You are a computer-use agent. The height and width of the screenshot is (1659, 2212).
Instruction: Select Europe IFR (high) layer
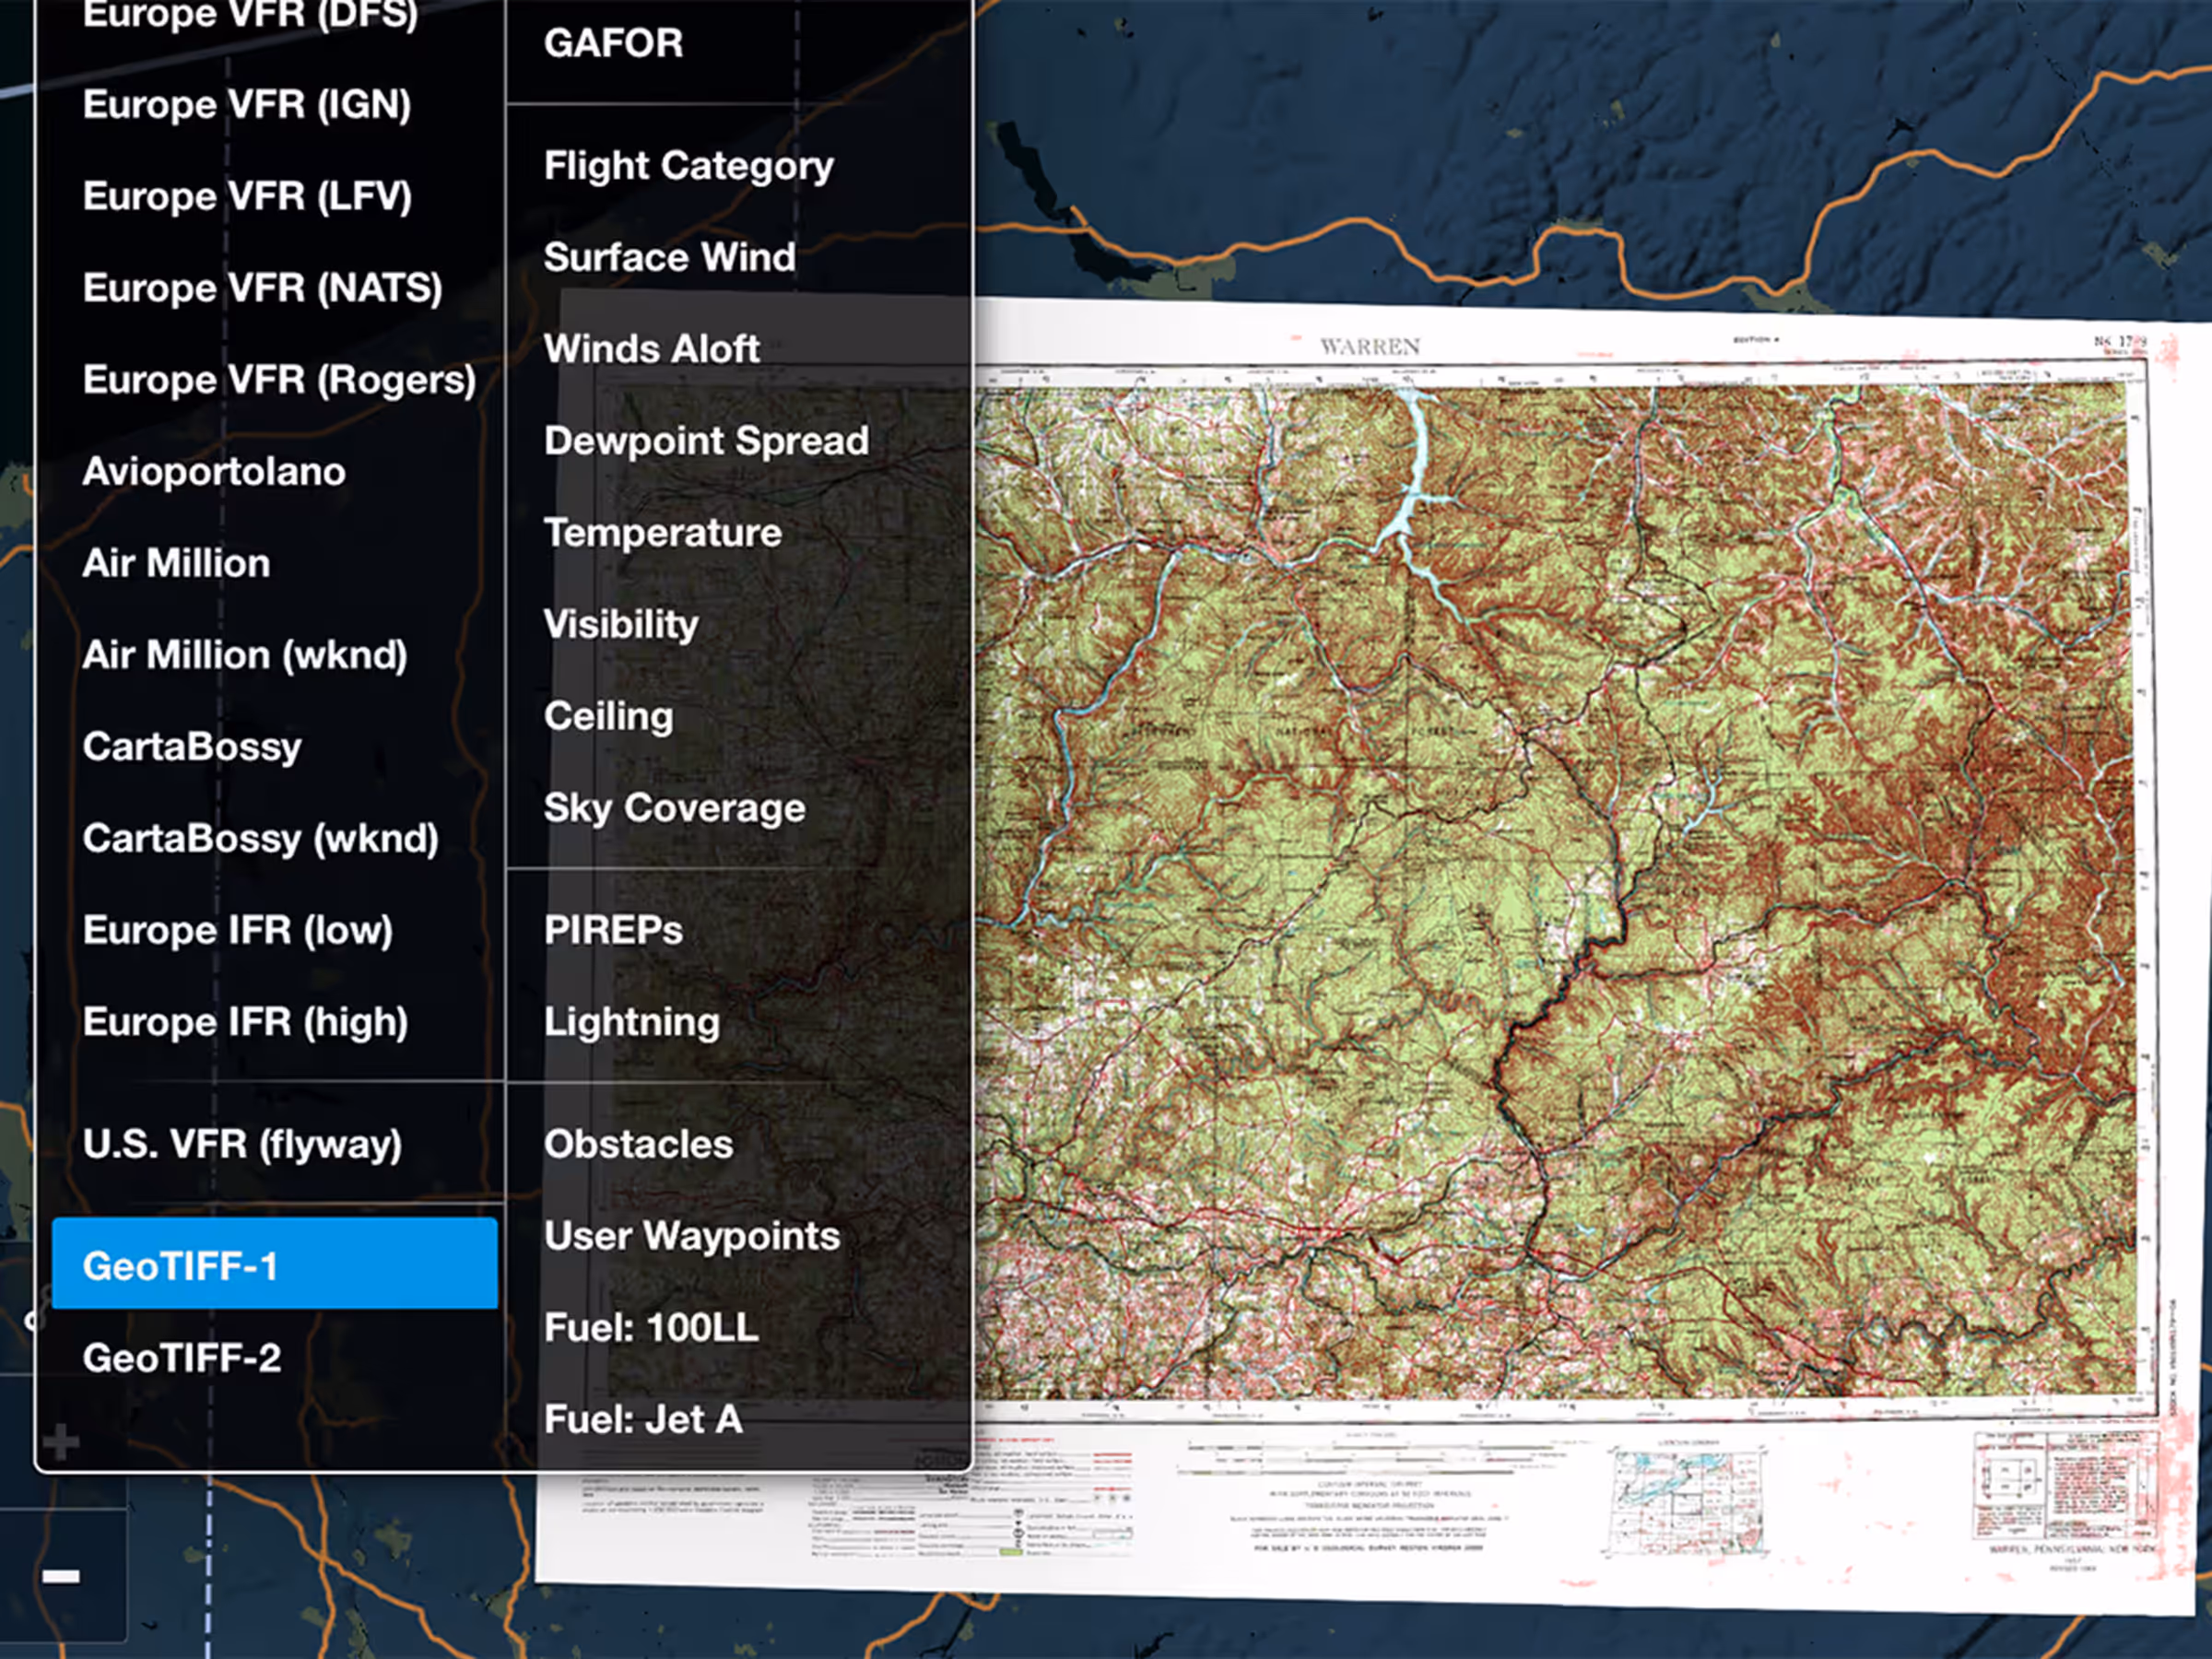(x=245, y=1021)
